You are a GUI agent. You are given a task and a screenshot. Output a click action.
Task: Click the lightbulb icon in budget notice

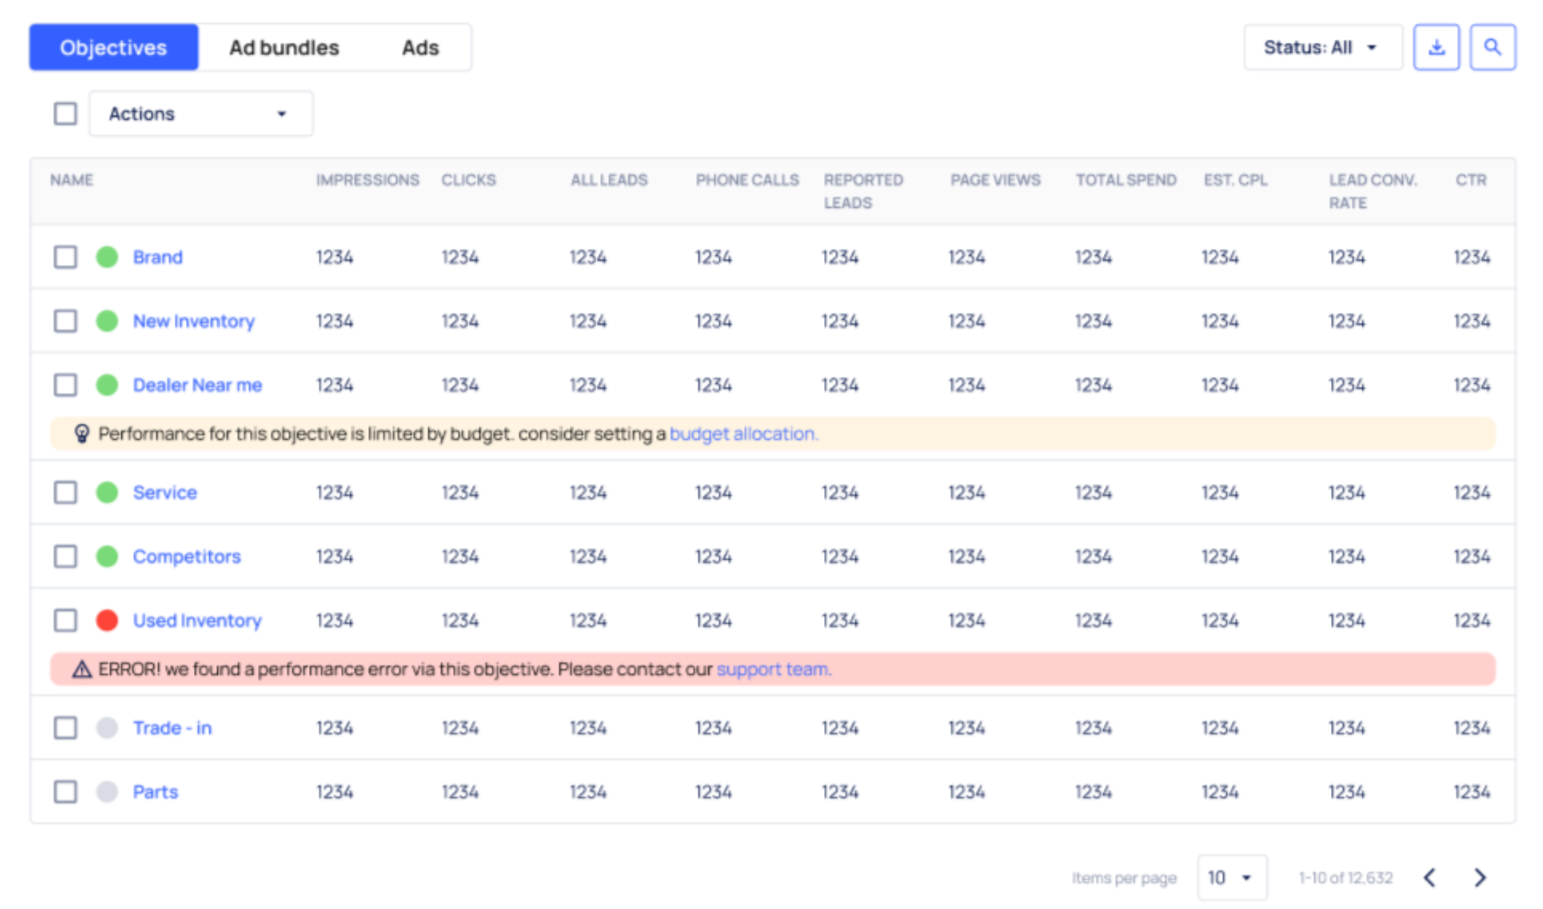click(x=82, y=434)
